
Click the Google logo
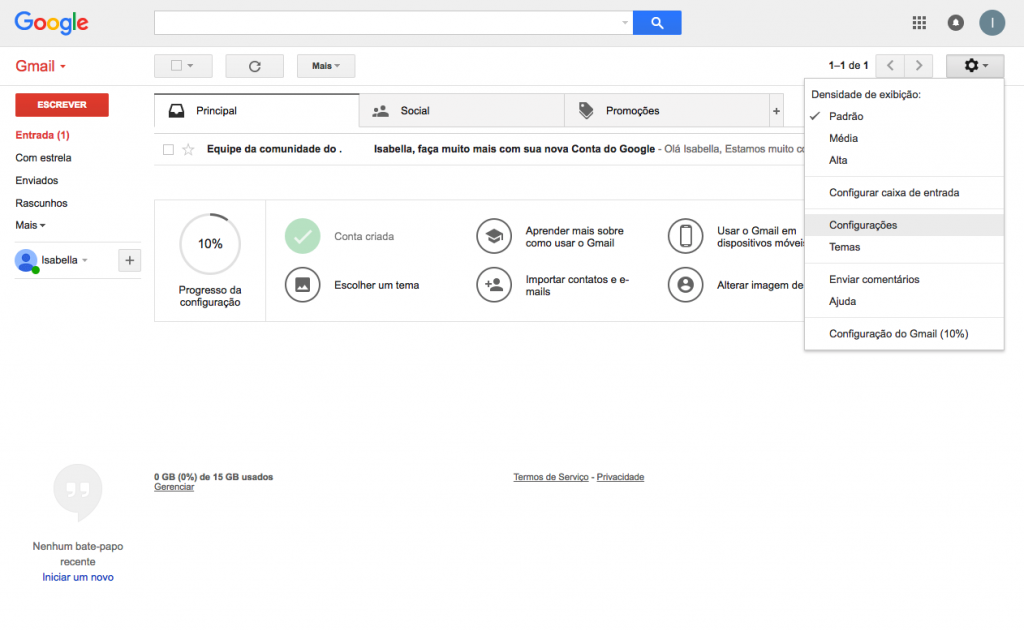[x=52, y=23]
